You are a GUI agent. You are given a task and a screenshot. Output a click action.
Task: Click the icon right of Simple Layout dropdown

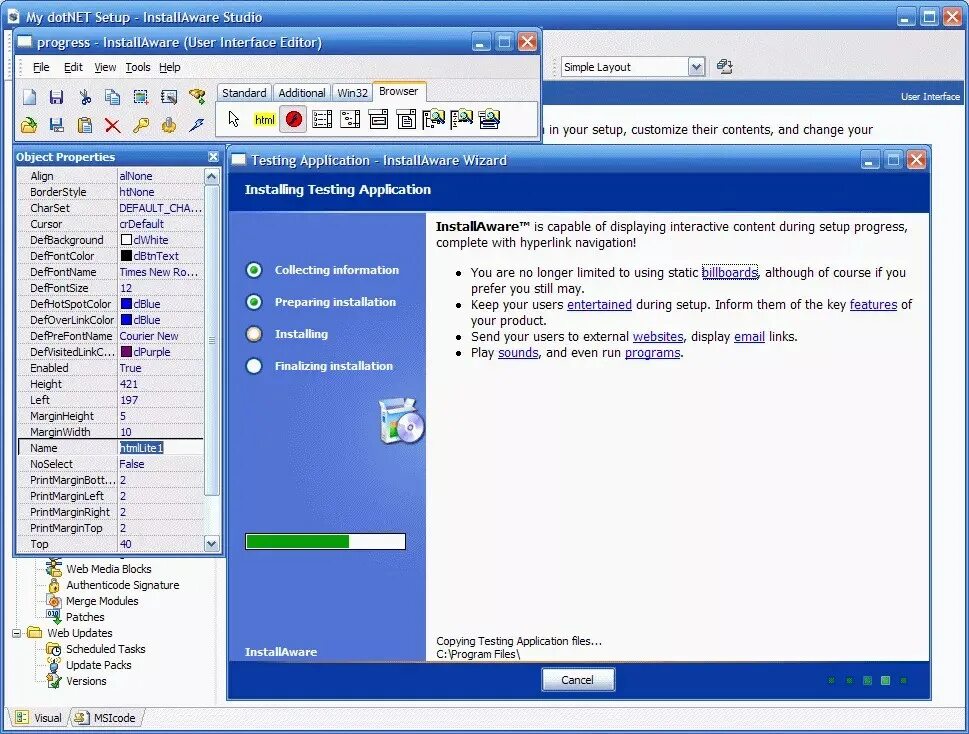[725, 67]
